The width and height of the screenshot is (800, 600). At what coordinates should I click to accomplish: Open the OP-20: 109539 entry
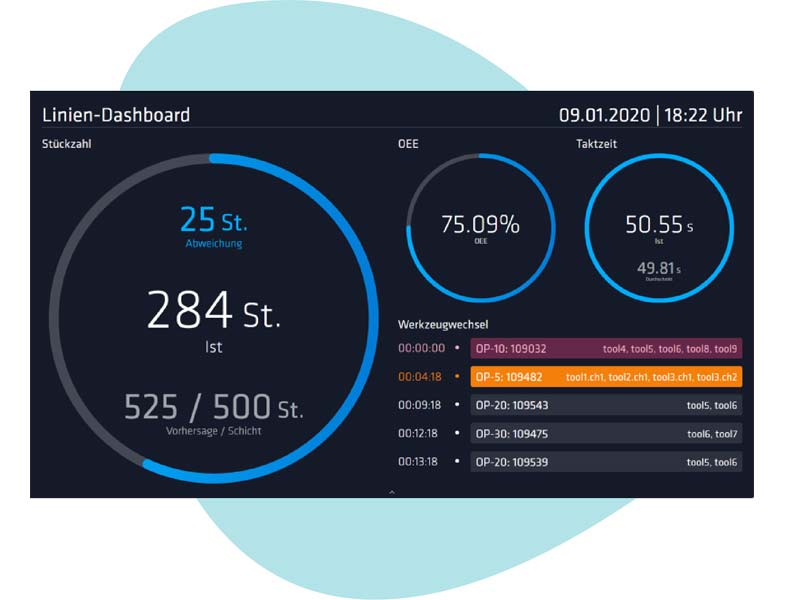coord(606,462)
